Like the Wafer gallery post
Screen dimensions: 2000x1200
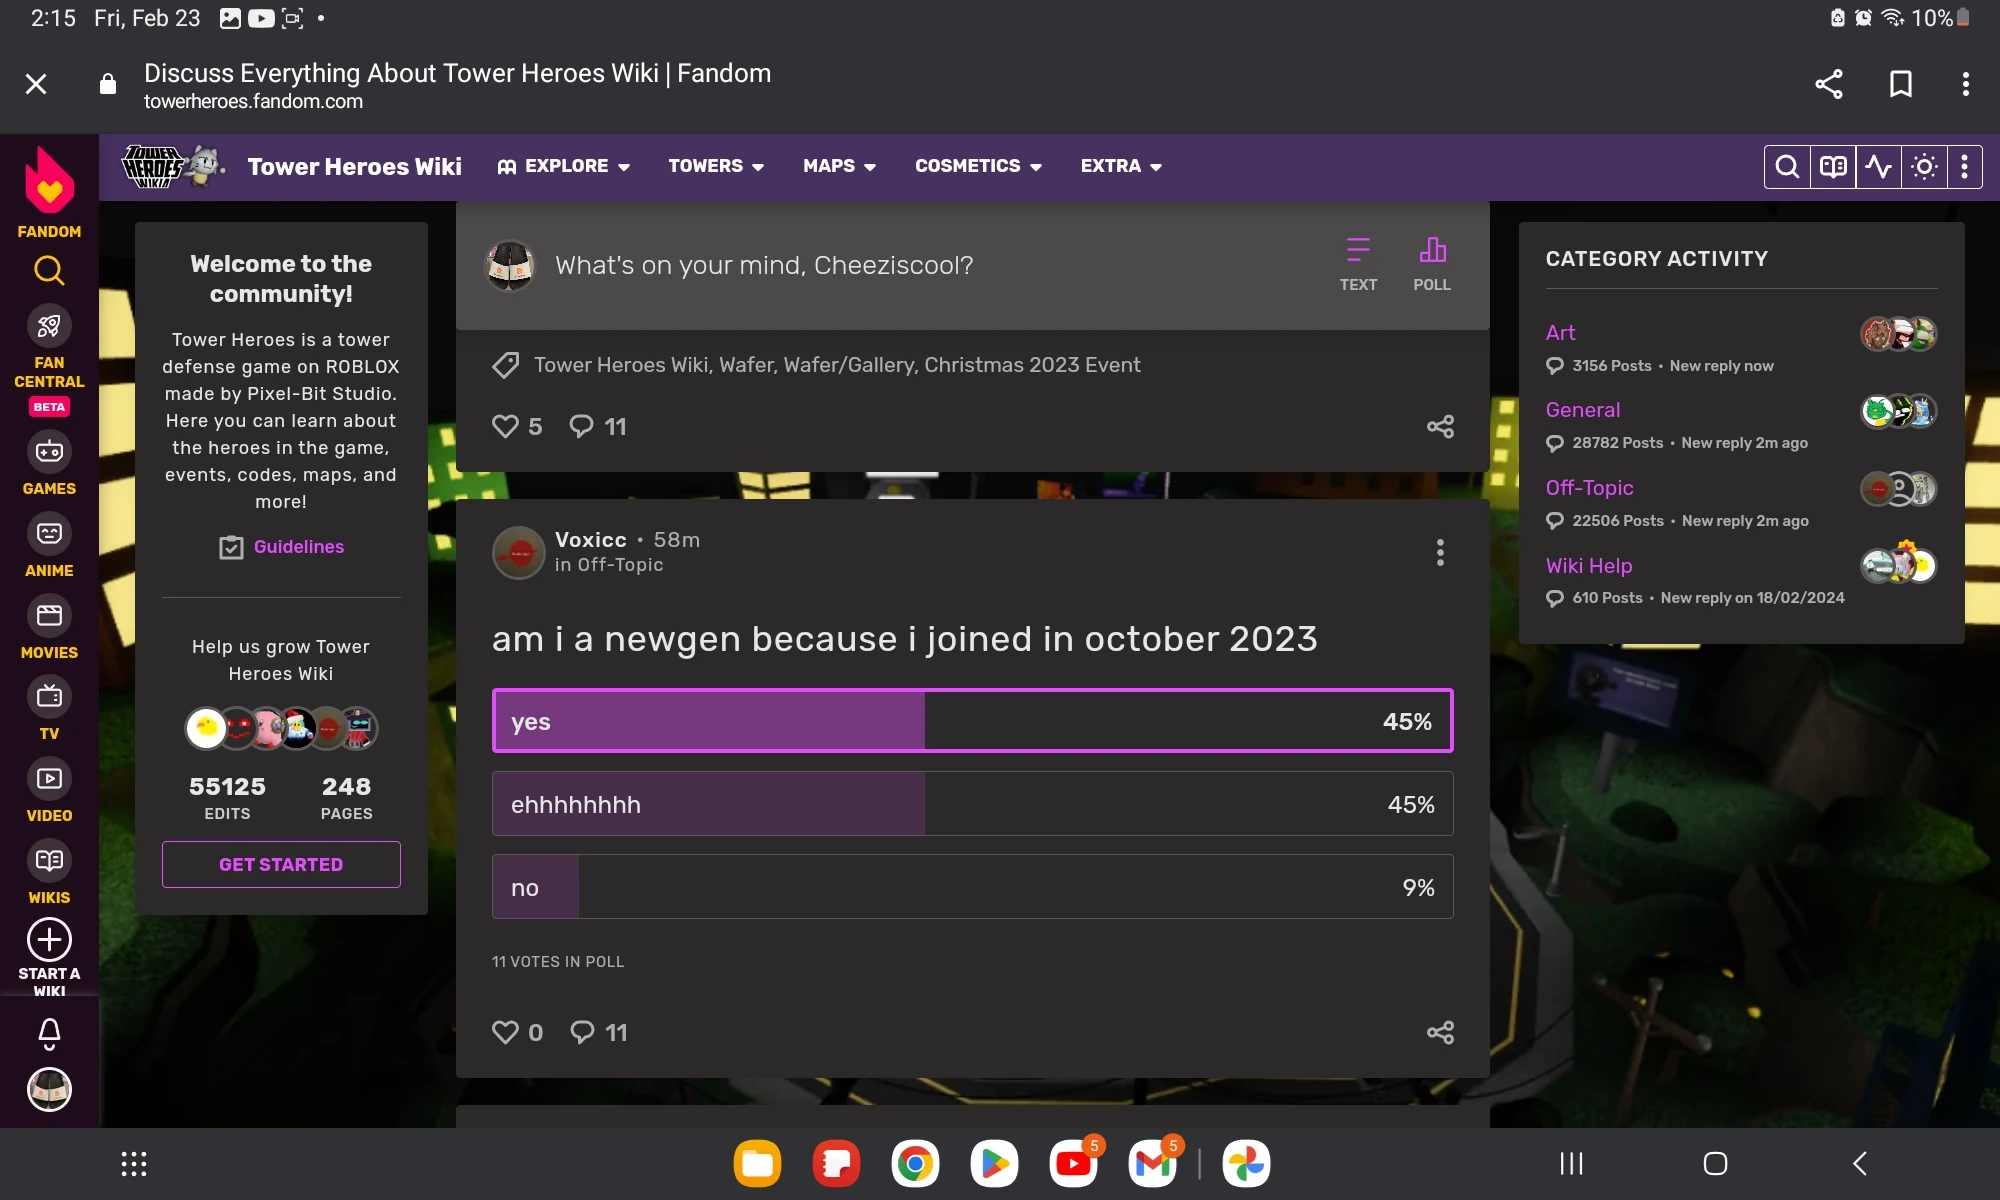506,426
